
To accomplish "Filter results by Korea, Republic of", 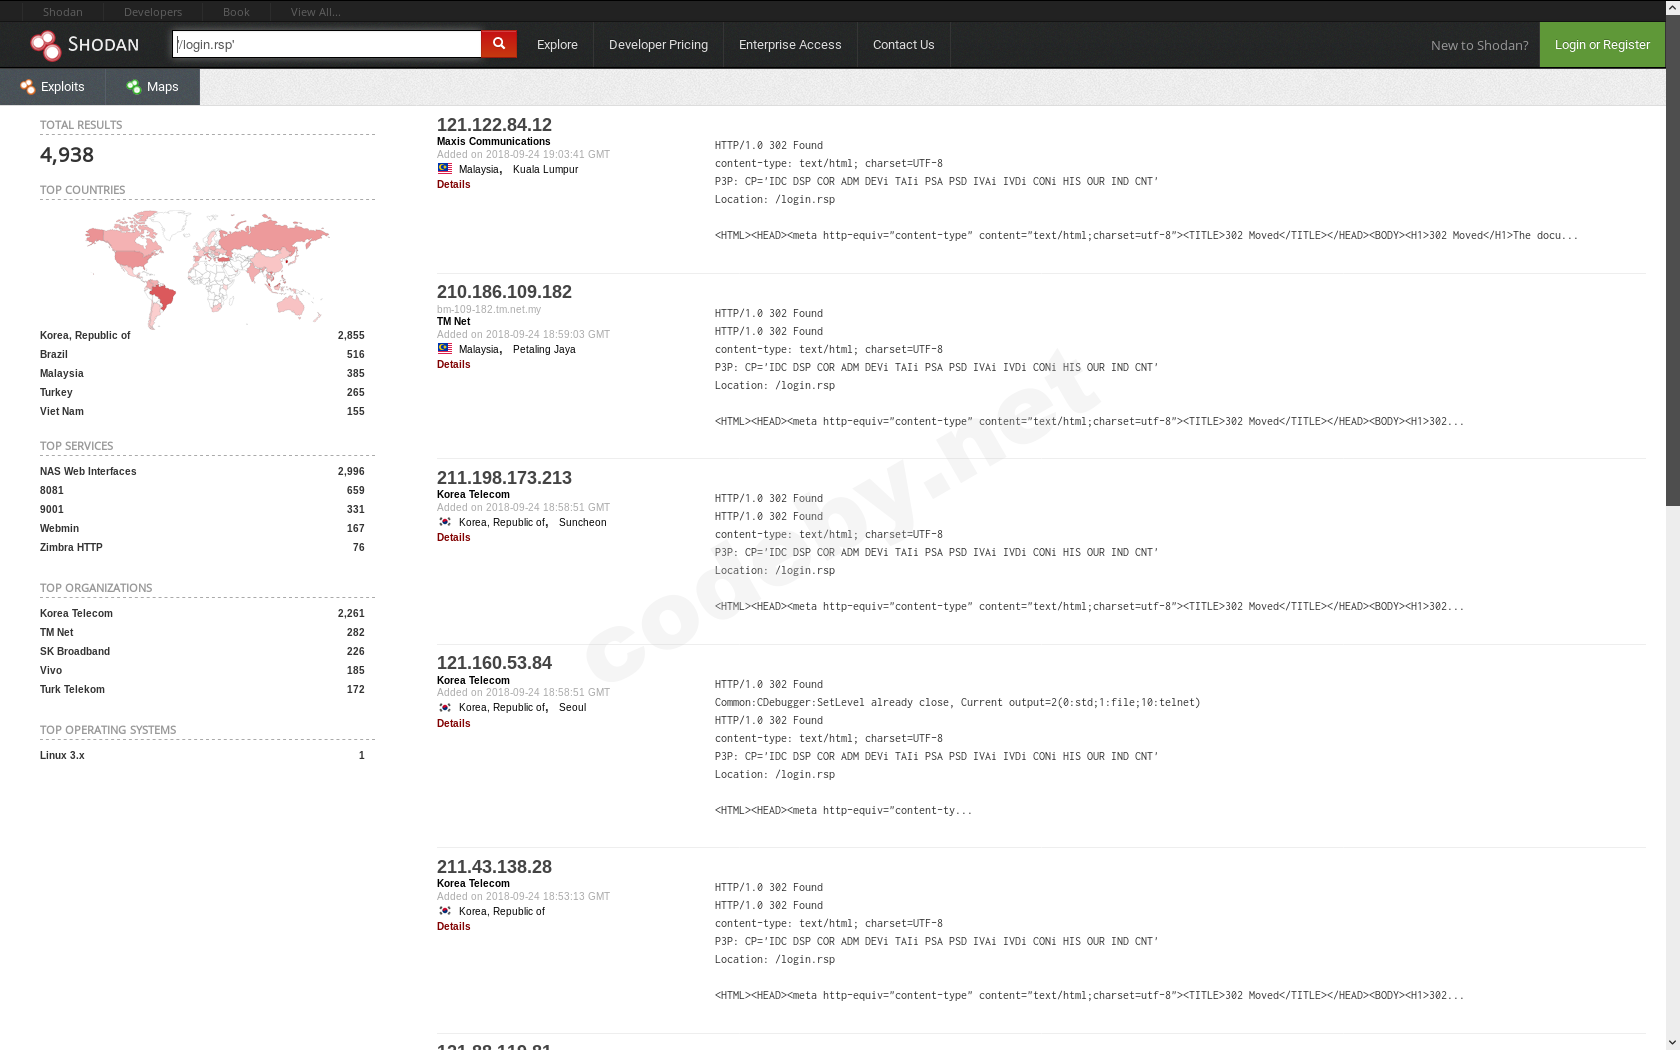I will pos(84,335).
